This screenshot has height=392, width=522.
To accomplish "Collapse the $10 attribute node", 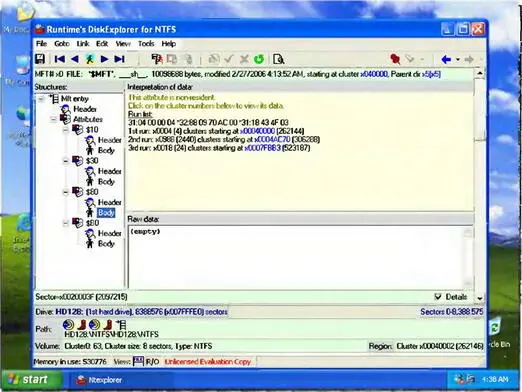I will pos(66,130).
